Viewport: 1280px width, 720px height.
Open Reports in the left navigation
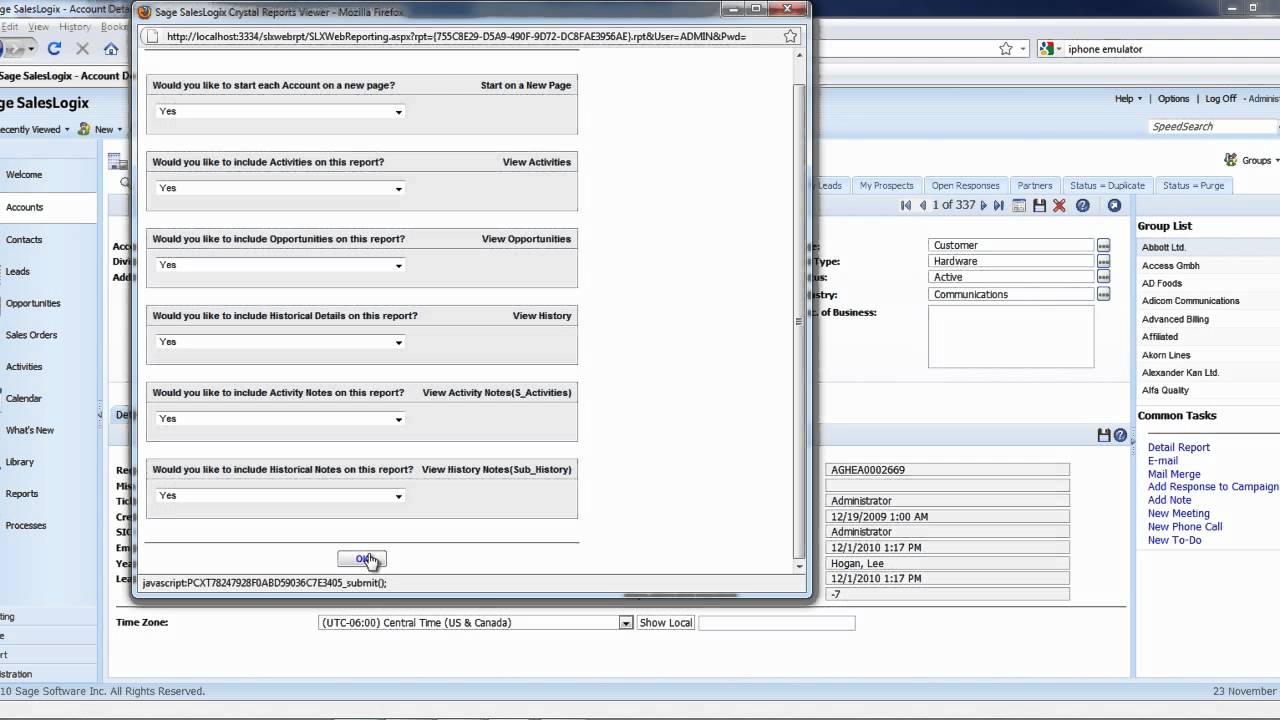click(x=22, y=494)
